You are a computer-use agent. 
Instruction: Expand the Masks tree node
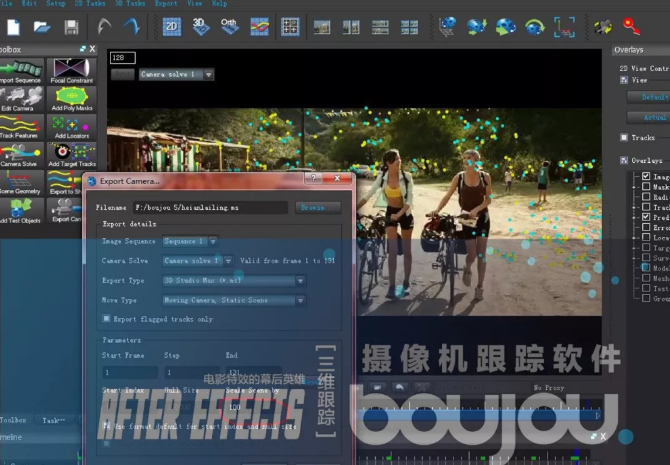(x=634, y=187)
